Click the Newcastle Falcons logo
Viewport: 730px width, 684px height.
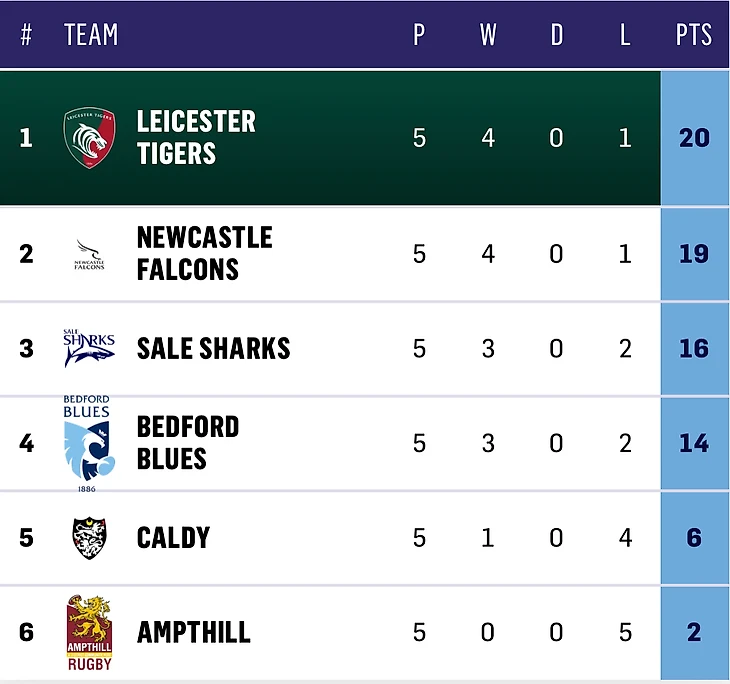90,254
